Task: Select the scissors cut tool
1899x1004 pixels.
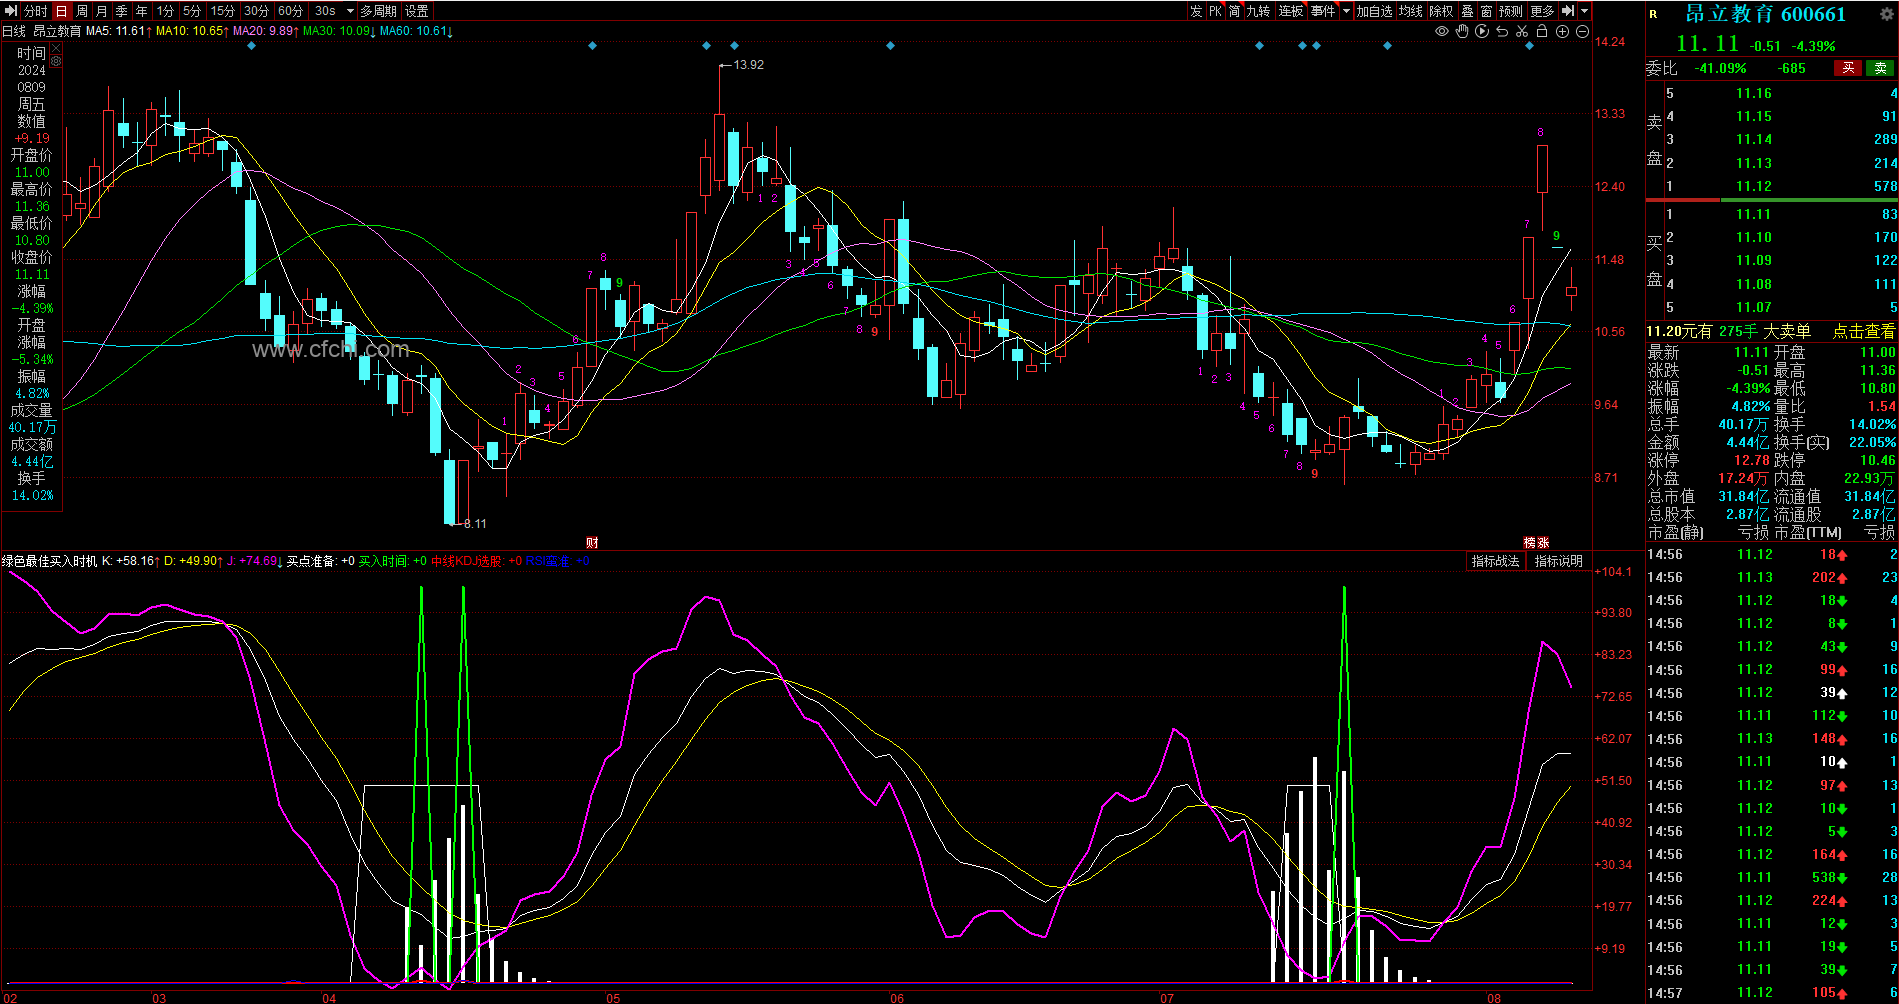Action: coord(1522,32)
